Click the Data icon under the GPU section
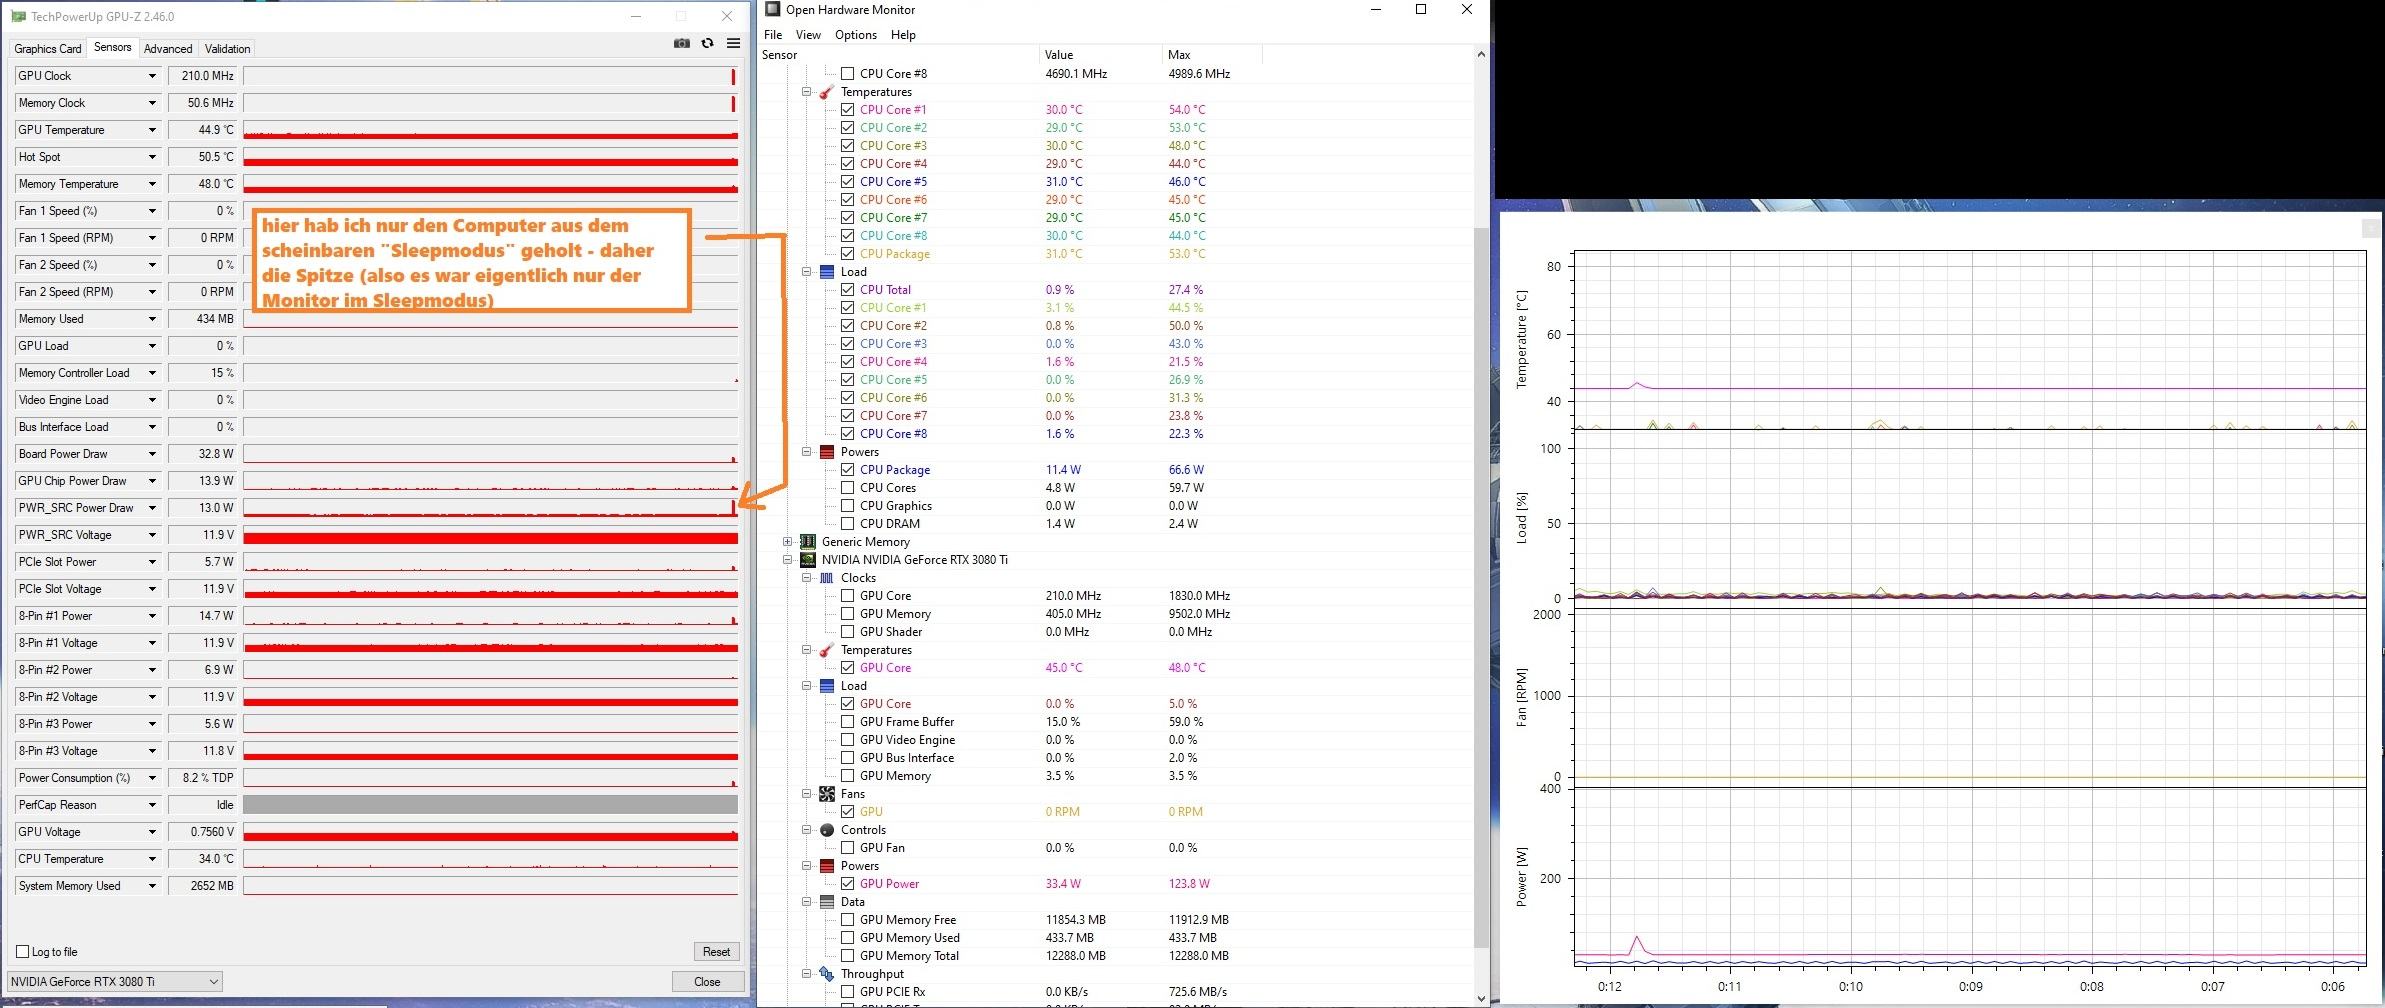This screenshot has width=2385, height=1008. tap(827, 902)
